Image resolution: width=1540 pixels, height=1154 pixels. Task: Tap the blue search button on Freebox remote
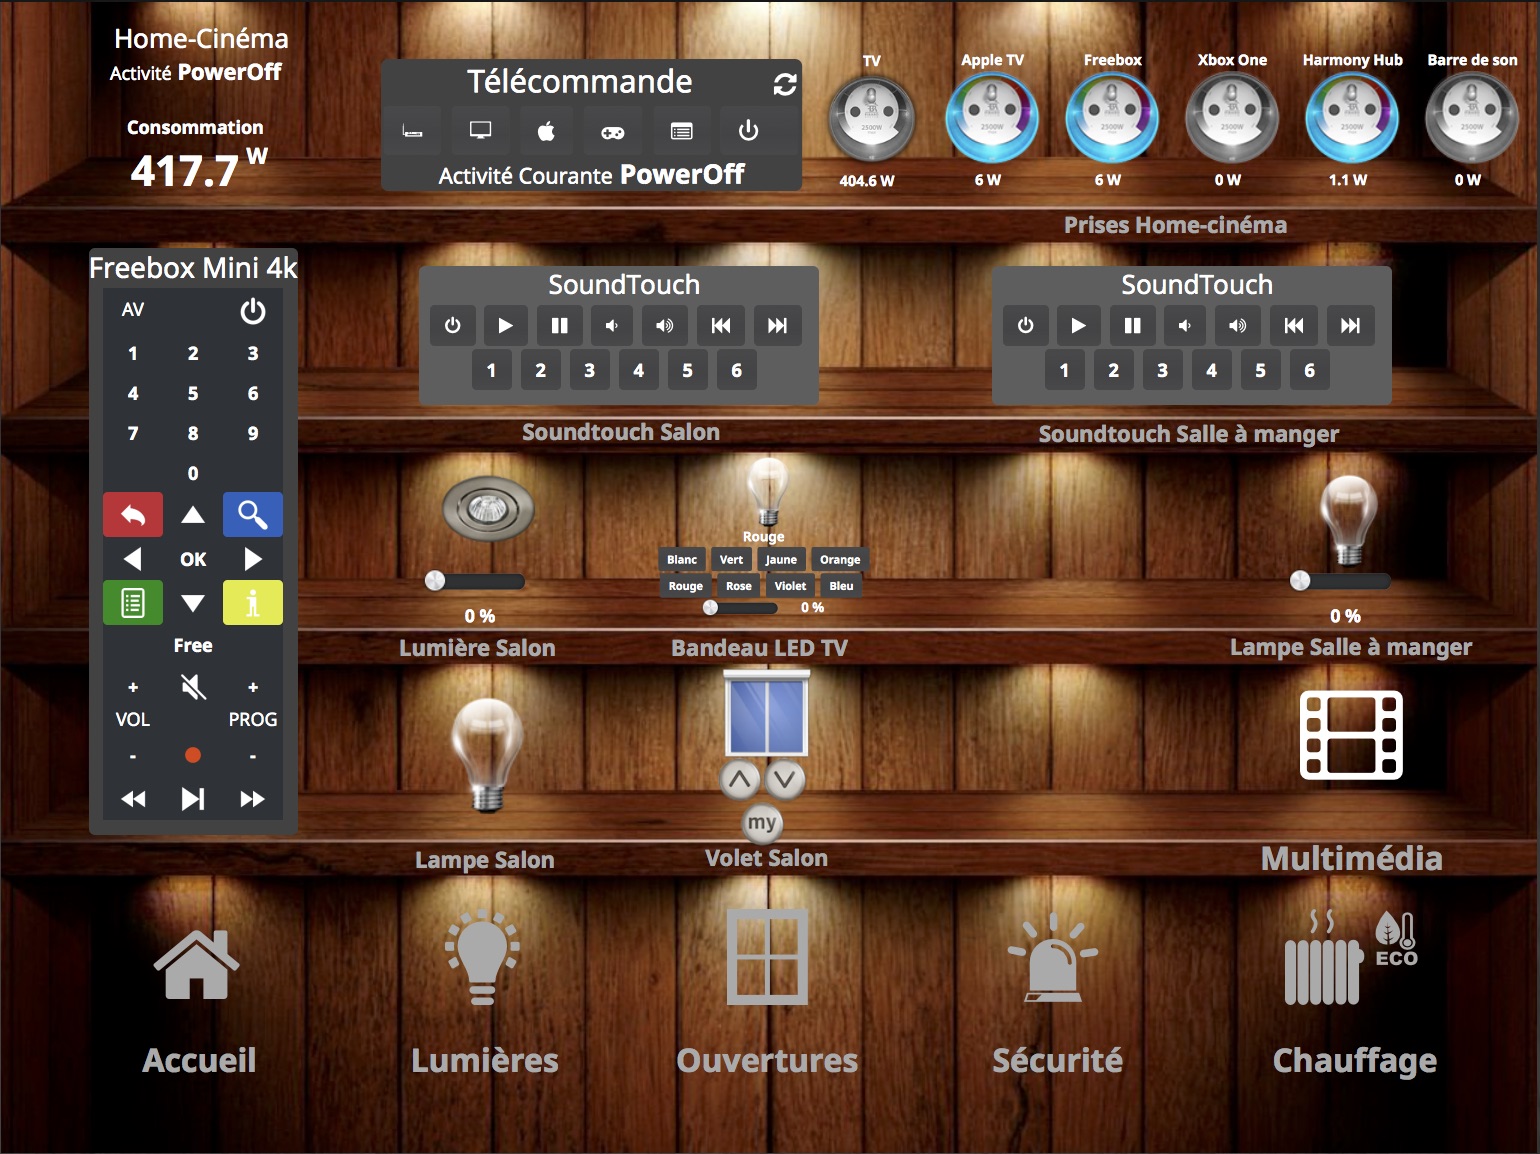point(253,515)
